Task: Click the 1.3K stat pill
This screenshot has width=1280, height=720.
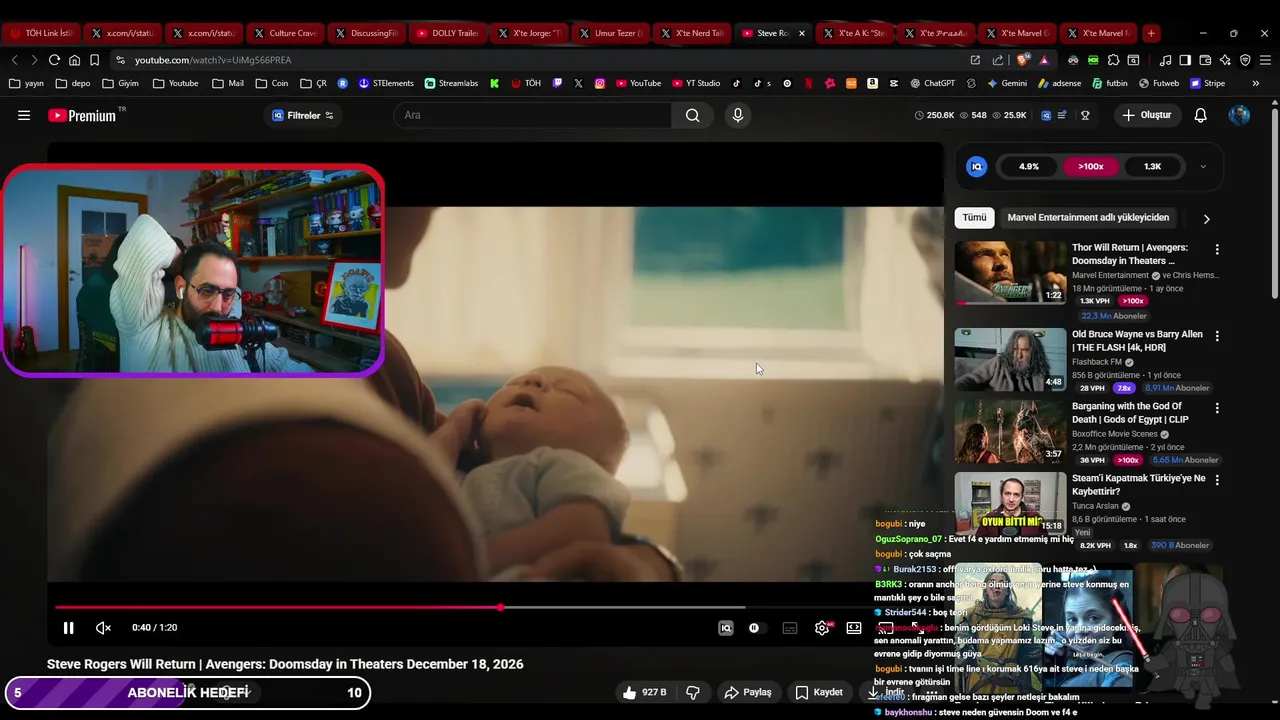Action: pos(1153,167)
